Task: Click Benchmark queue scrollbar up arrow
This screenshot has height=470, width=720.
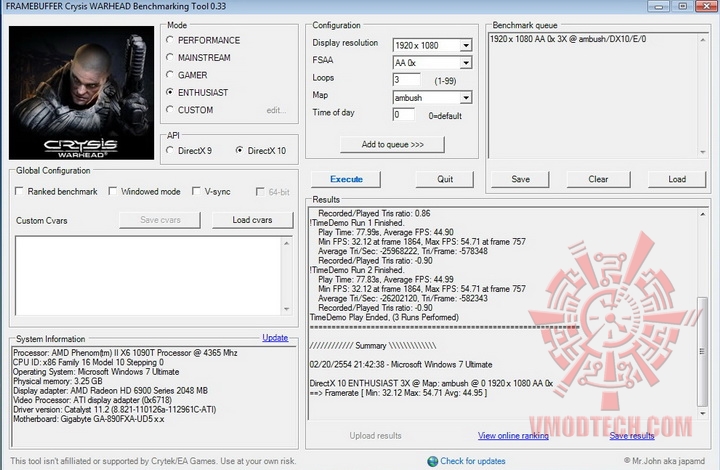Action: click(703, 40)
